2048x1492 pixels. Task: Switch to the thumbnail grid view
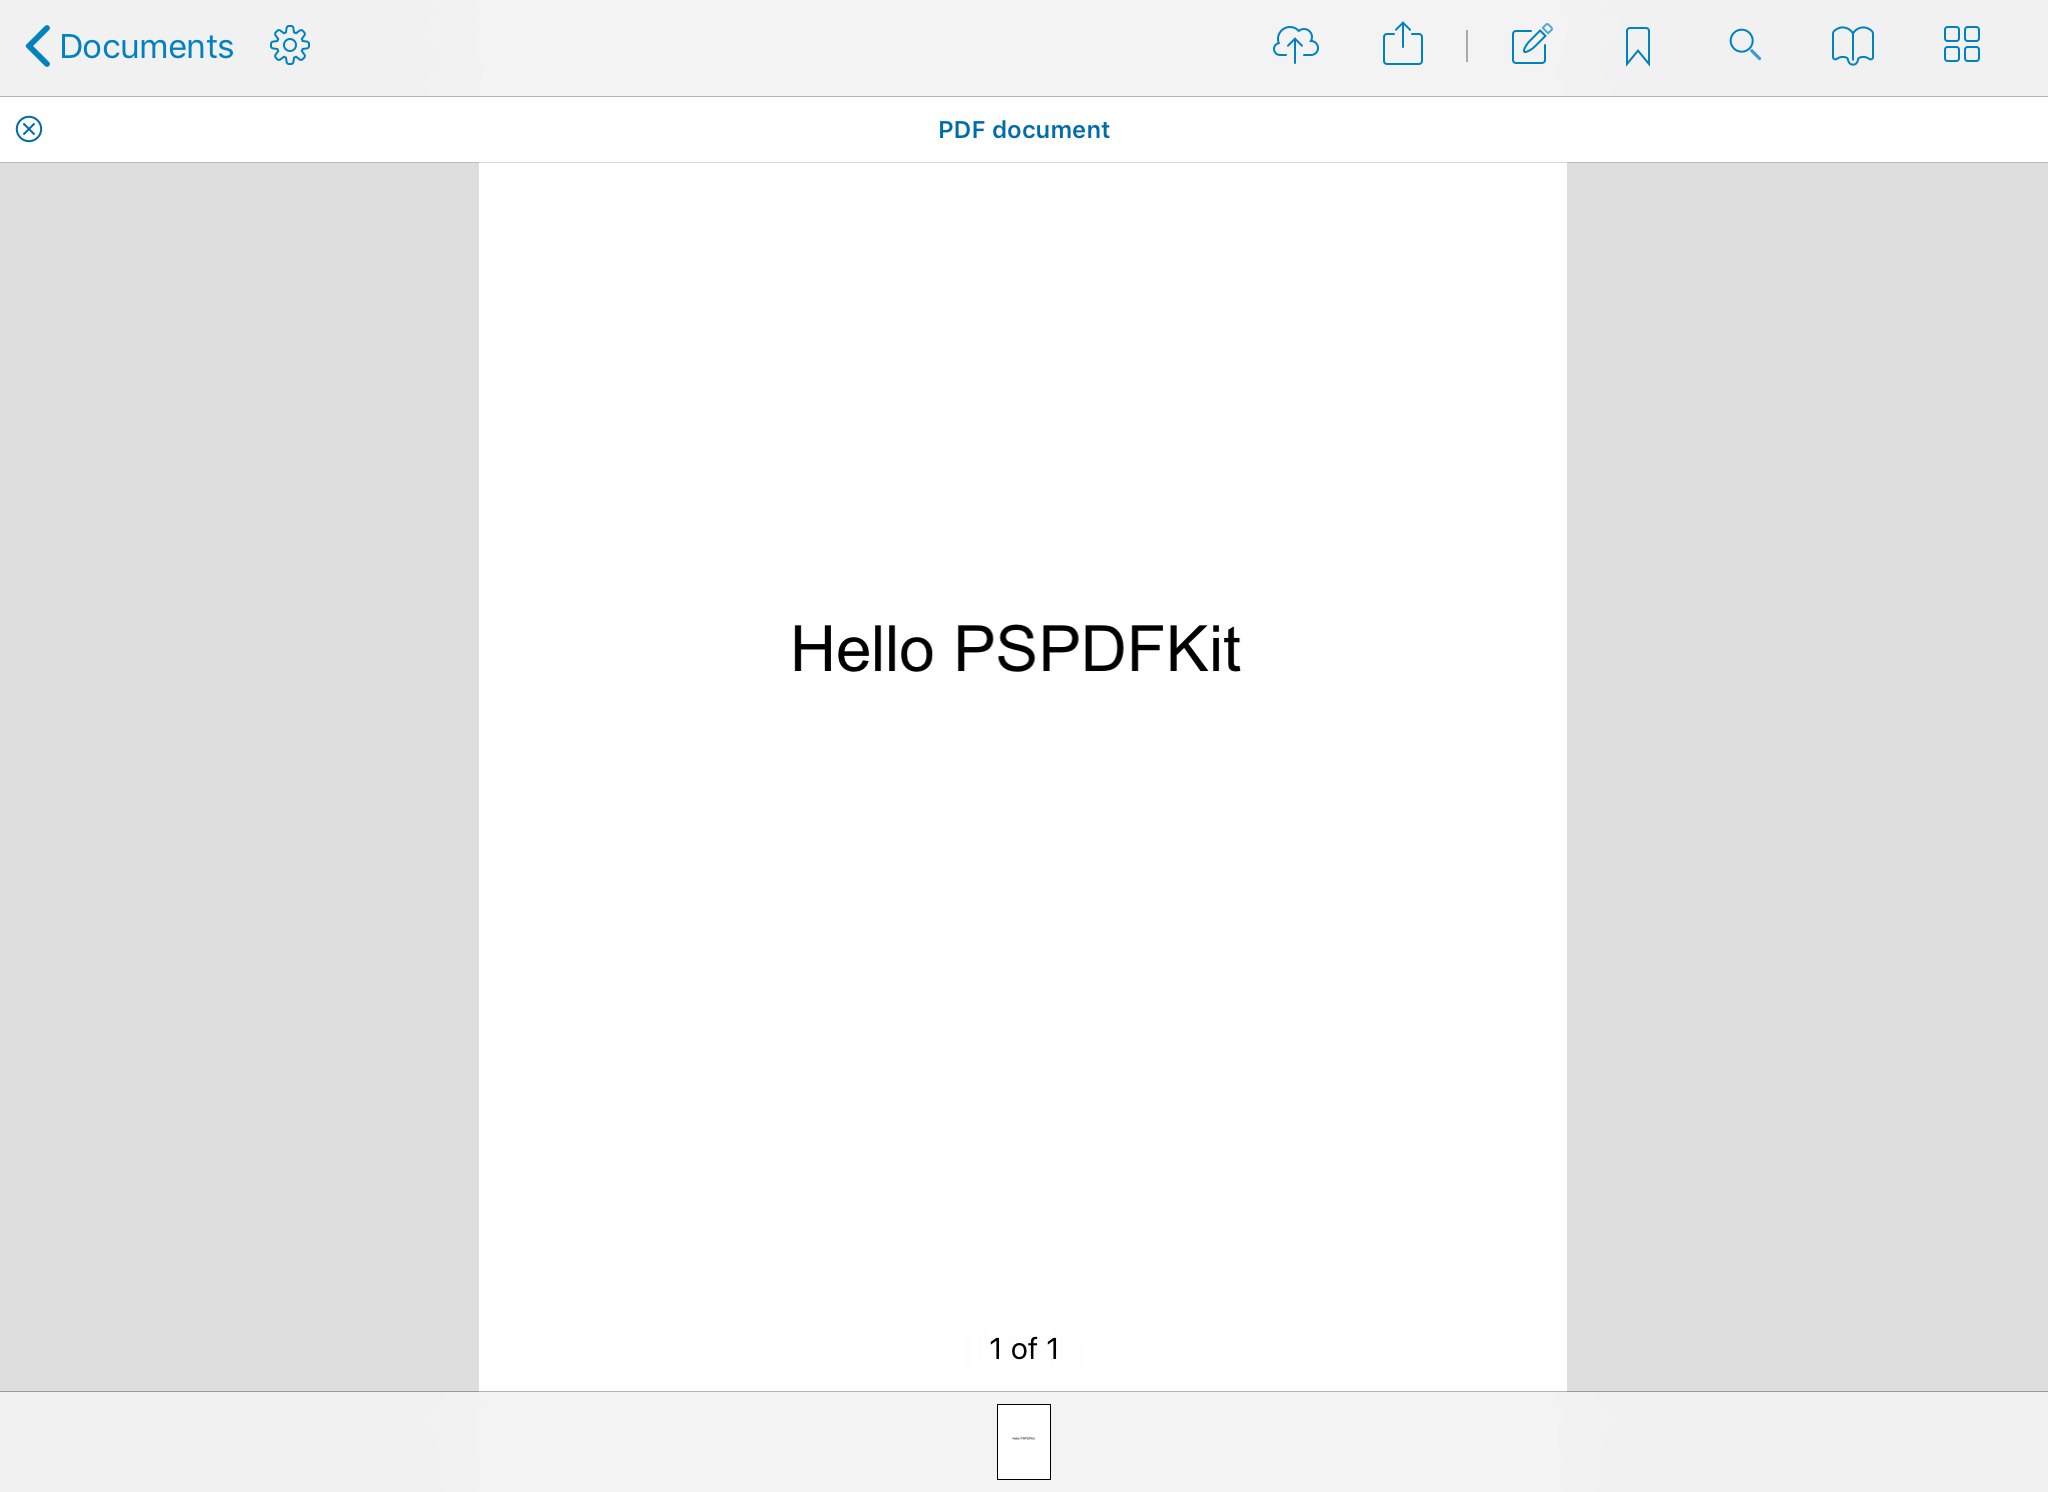1961,45
